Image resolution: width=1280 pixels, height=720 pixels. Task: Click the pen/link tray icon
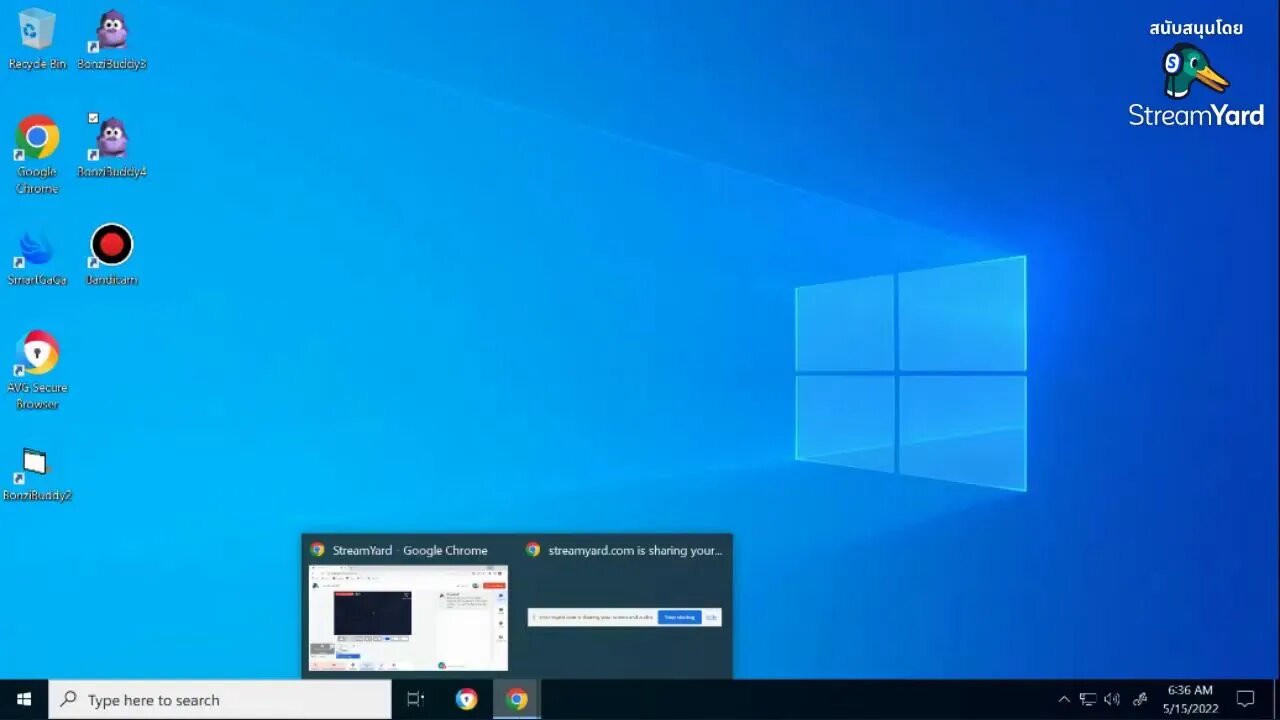click(1140, 700)
